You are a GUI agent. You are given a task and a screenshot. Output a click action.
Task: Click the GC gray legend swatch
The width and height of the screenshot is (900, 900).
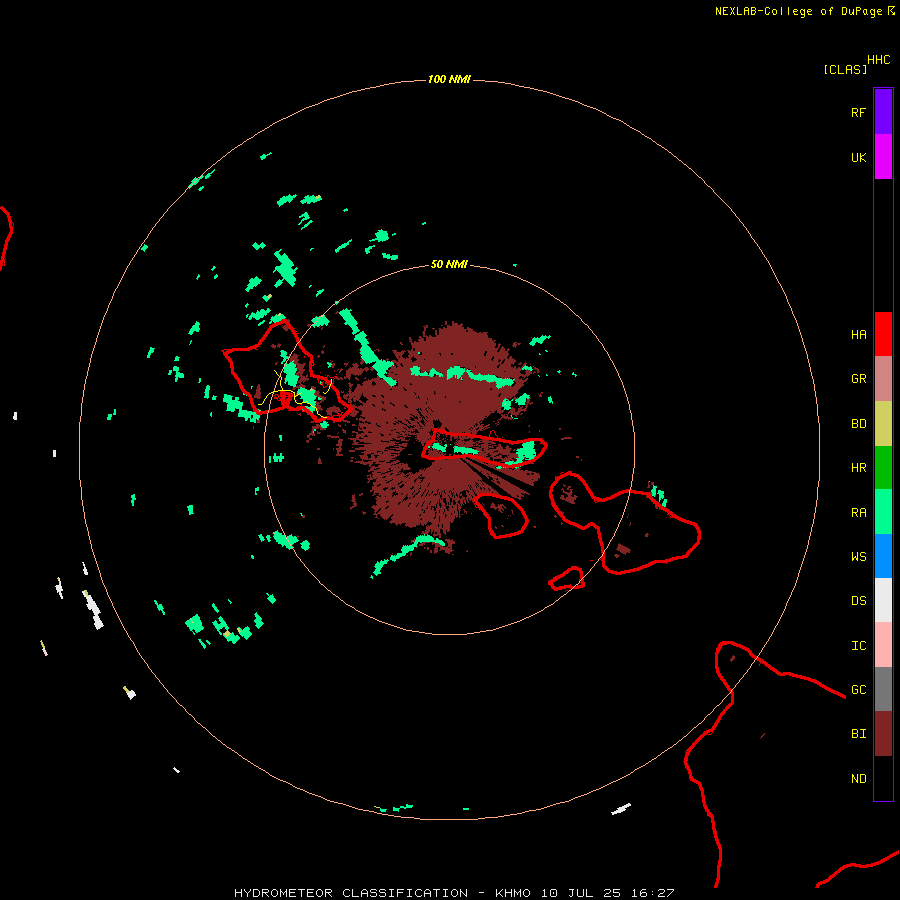[883, 689]
